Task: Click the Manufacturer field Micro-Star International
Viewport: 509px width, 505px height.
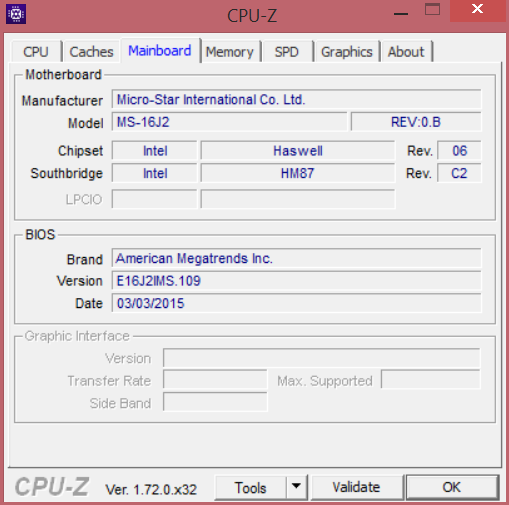Action: click(x=296, y=99)
